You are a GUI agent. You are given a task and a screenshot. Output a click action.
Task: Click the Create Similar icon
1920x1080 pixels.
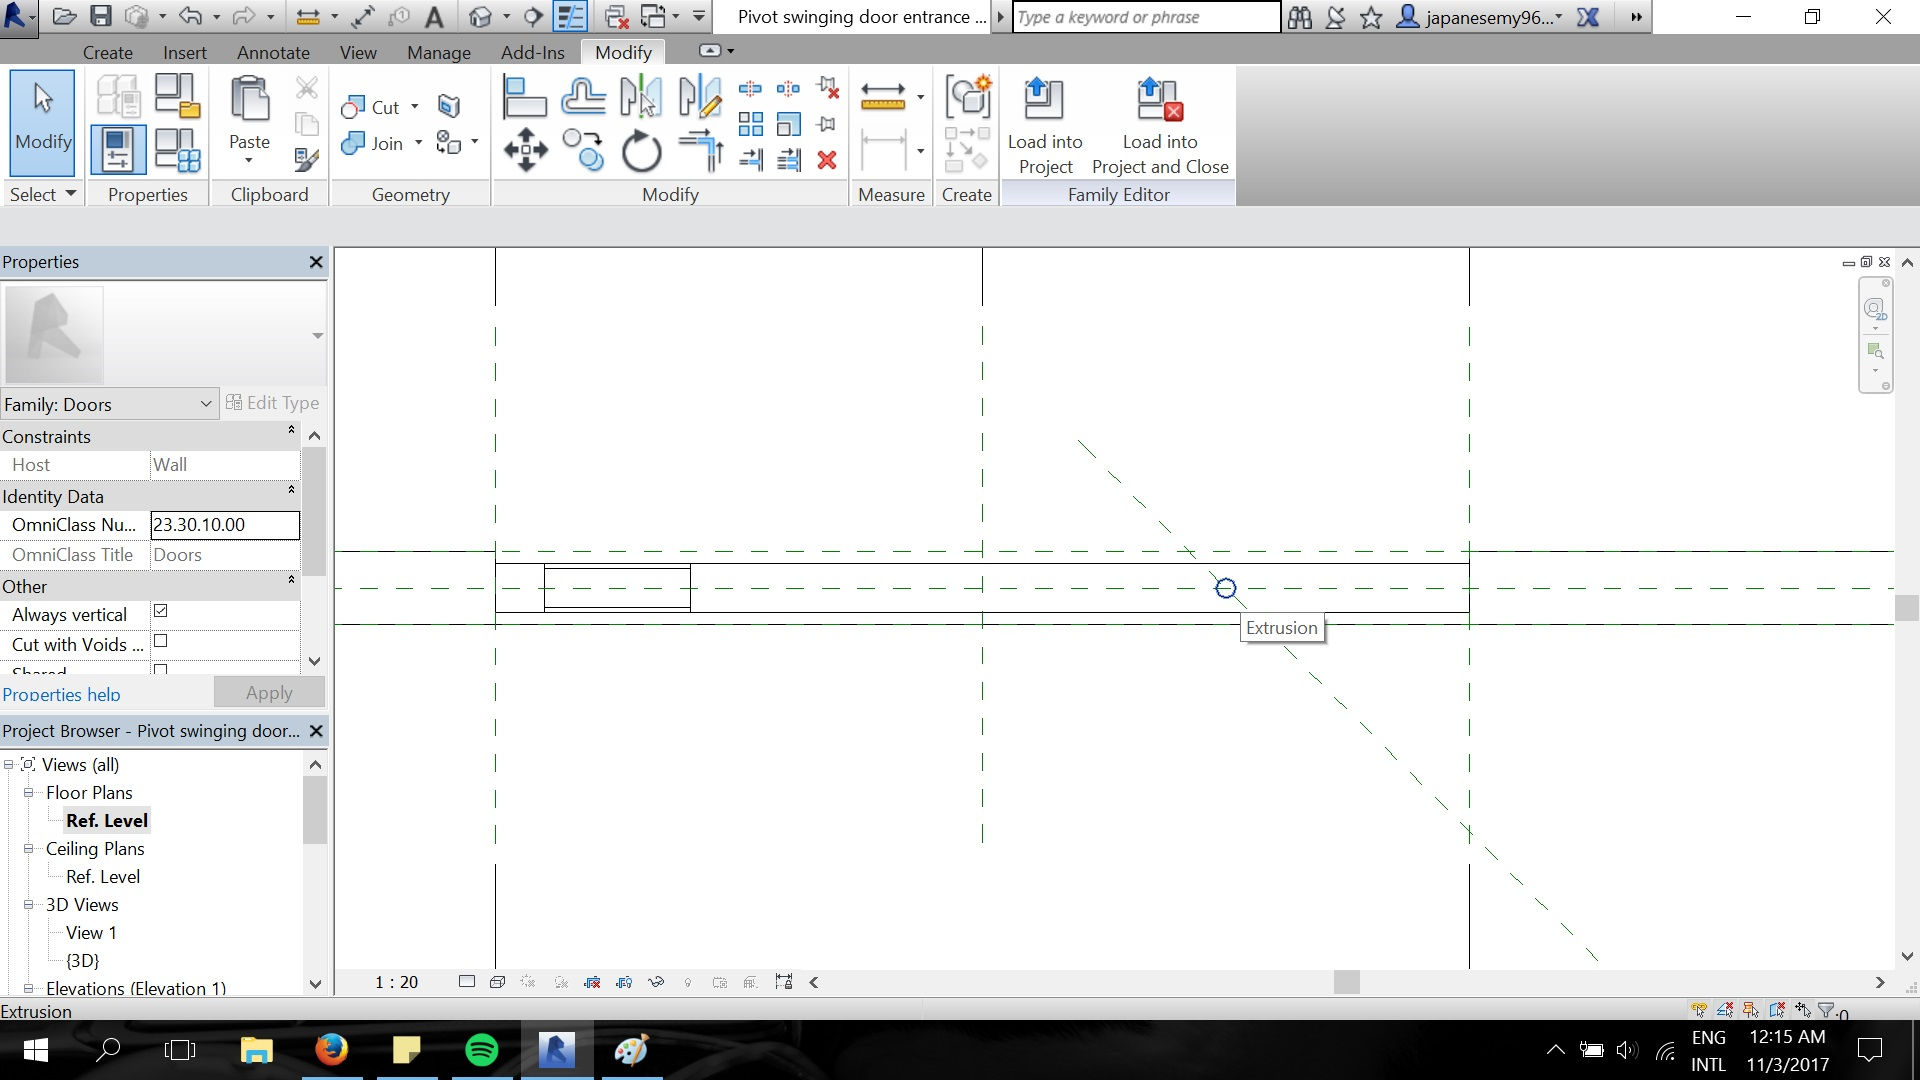pyautogui.click(x=968, y=97)
